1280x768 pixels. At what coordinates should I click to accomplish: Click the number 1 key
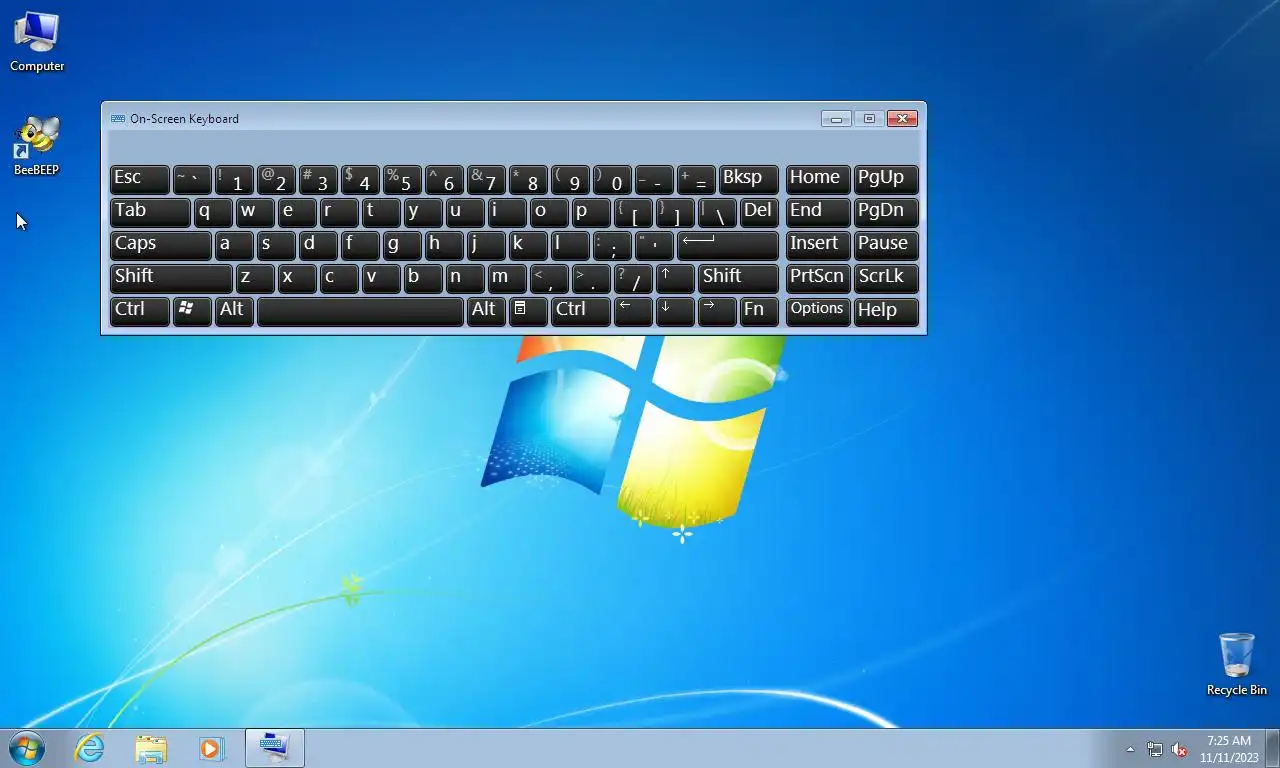coord(234,179)
